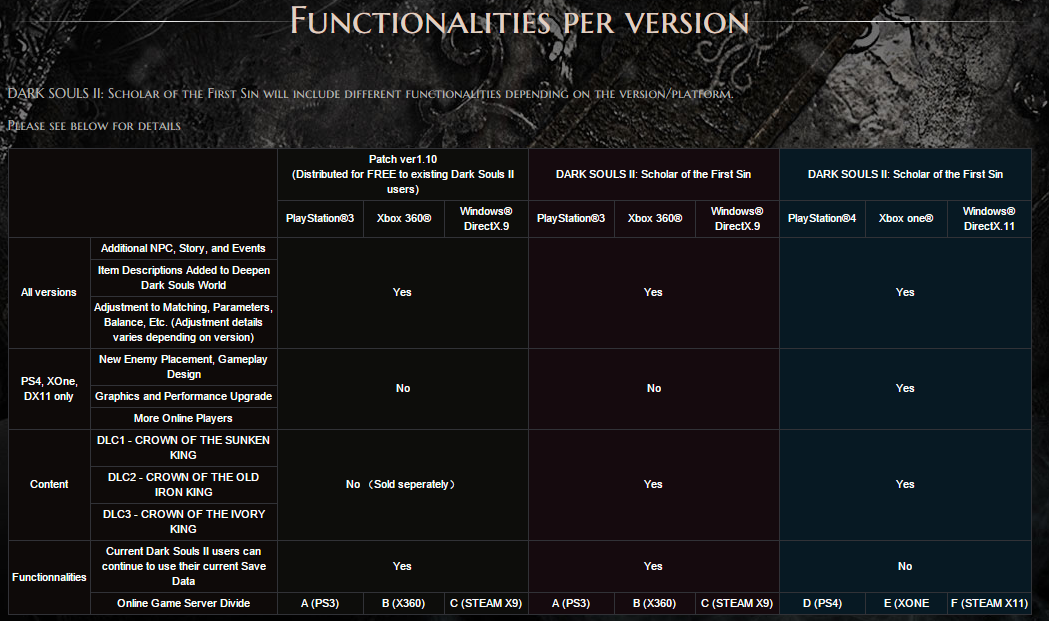Select the "More Online Players" row label

(183, 418)
